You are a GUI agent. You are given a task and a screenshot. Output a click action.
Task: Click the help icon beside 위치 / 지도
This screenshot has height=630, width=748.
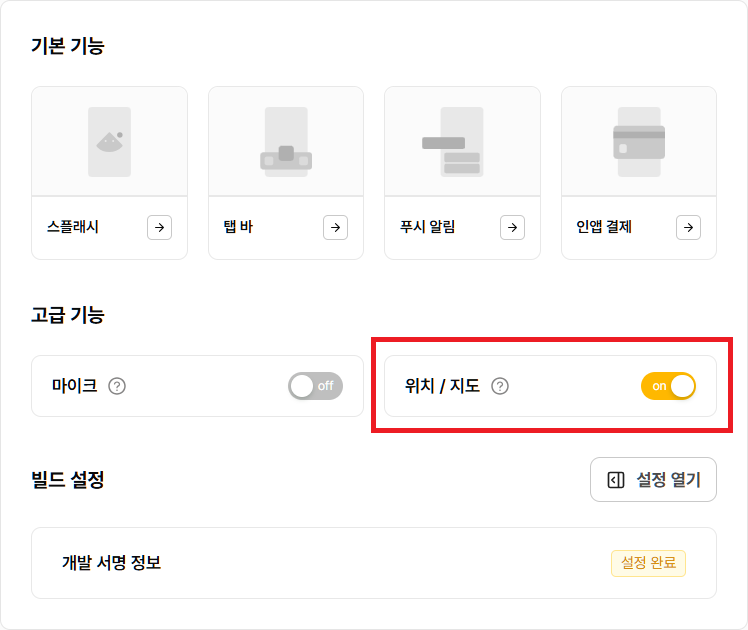click(x=500, y=386)
